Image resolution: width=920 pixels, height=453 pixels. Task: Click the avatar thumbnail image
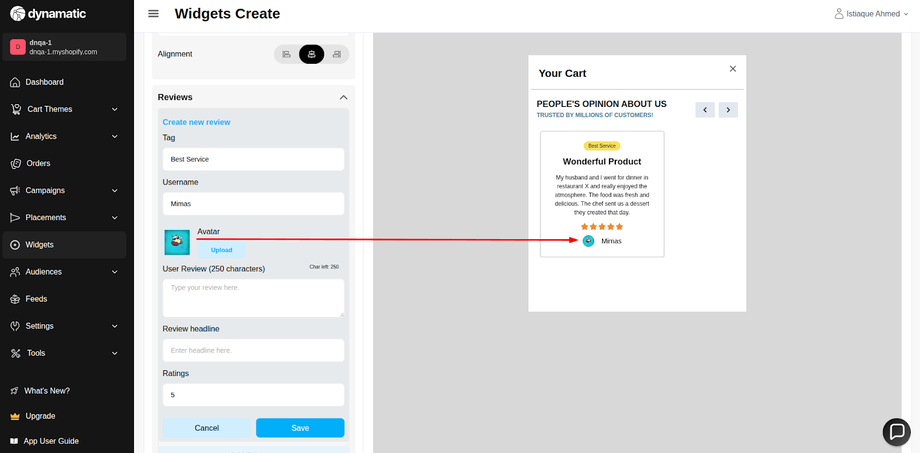(x=177, y=242)
